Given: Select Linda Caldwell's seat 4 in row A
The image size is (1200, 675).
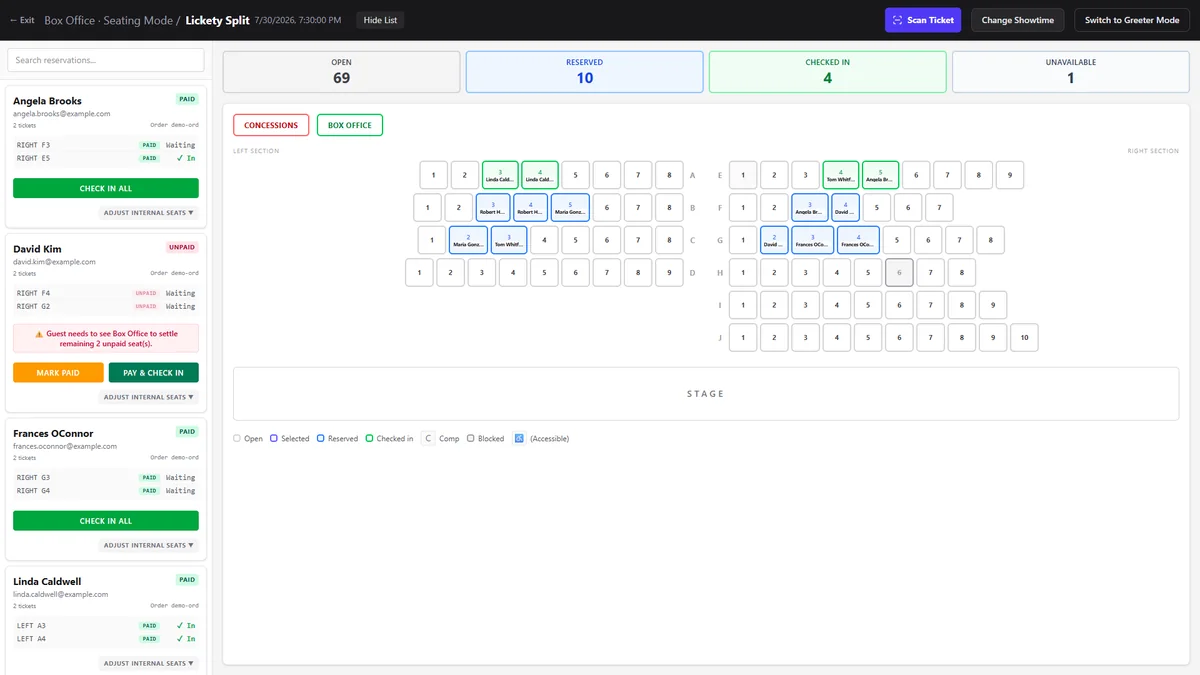Looking at the screenshot, I should point(539,175).
